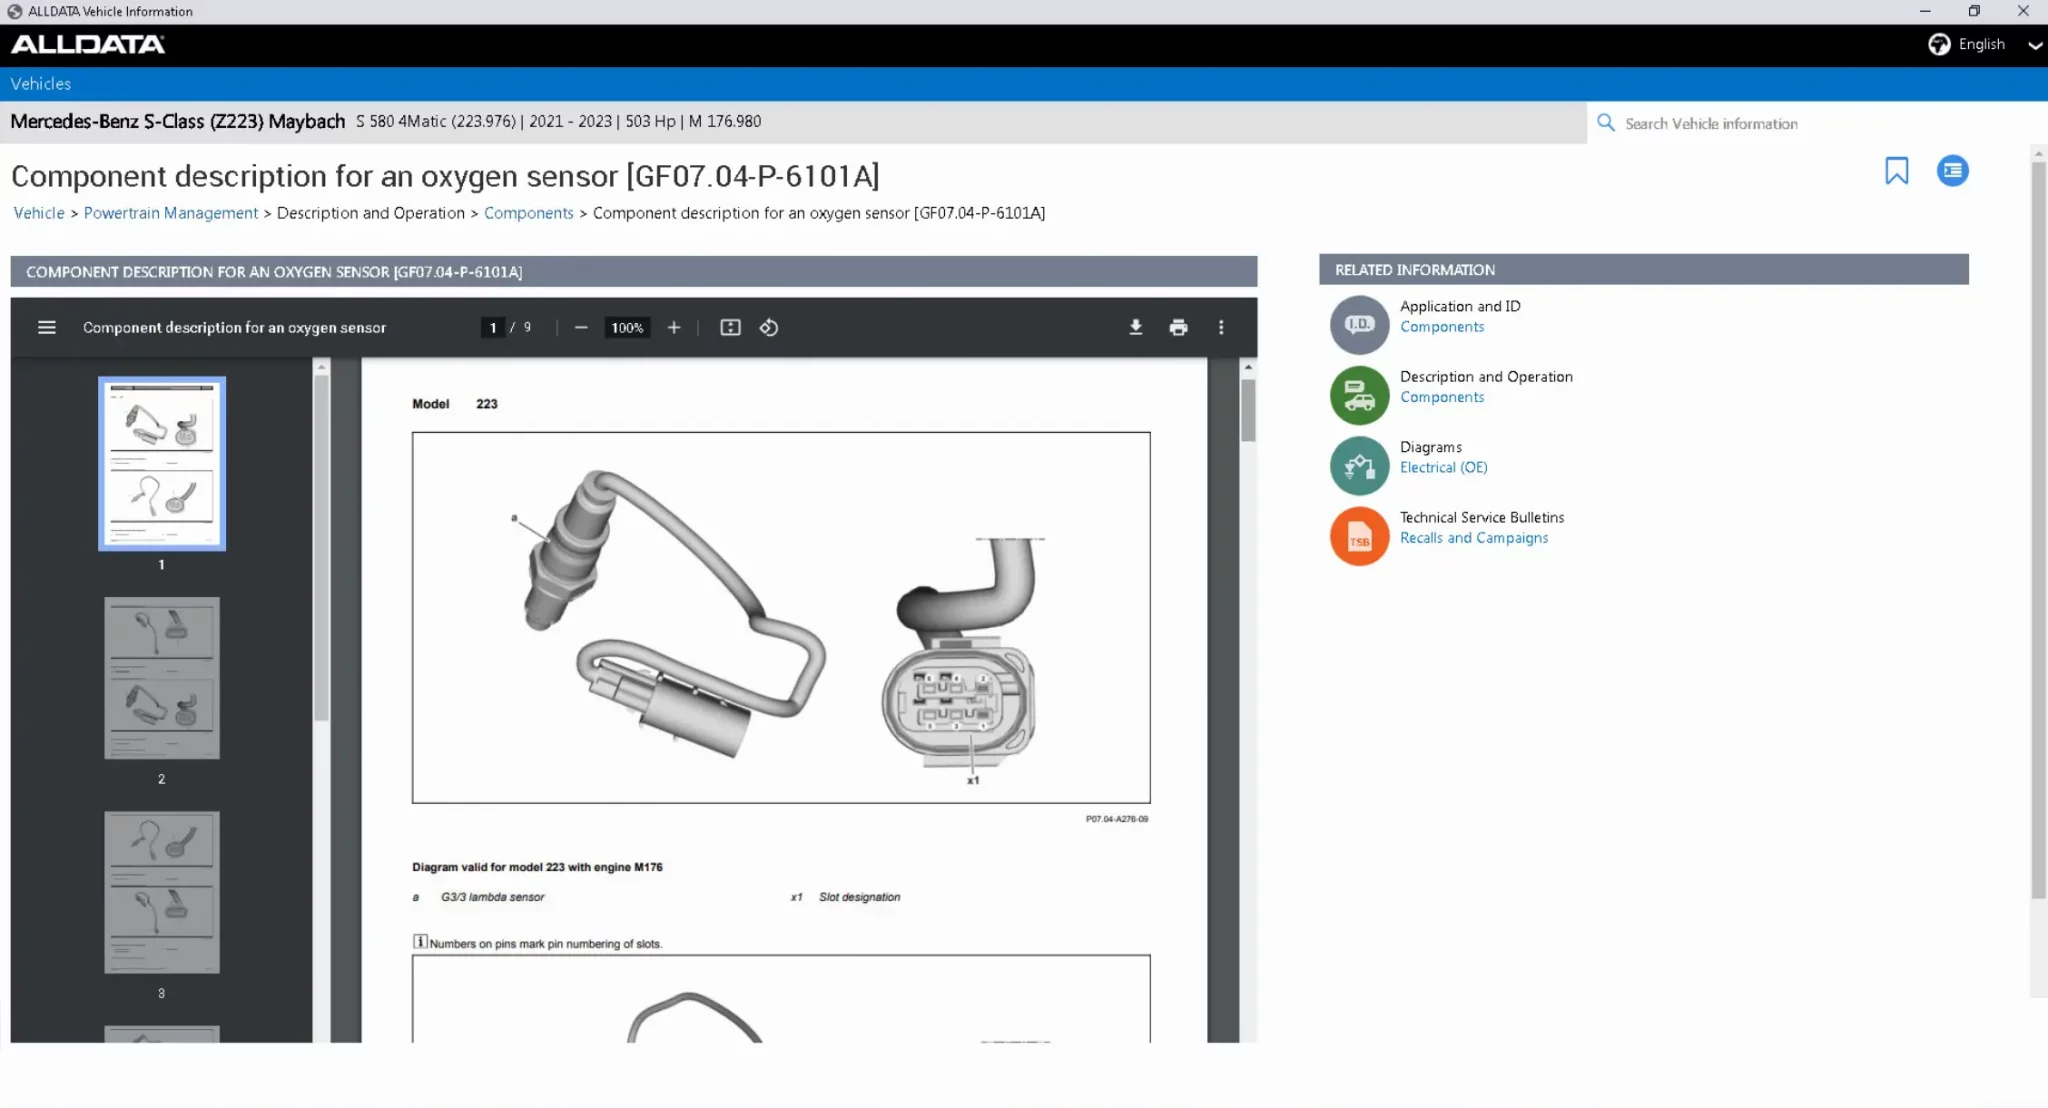Viewport: 2048px width, 1108px height.
Task: Toggle the blue list view icon
Action: 1952,171
